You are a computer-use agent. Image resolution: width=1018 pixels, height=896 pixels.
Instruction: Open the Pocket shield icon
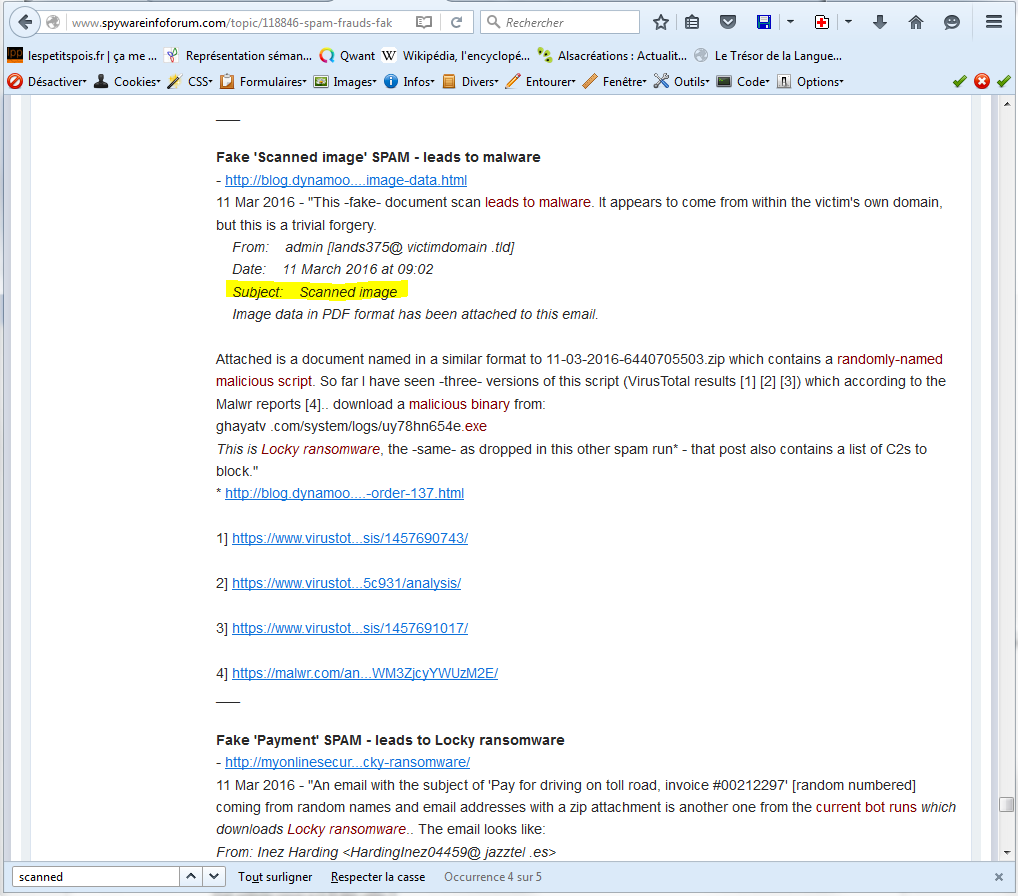pos(729,22)
